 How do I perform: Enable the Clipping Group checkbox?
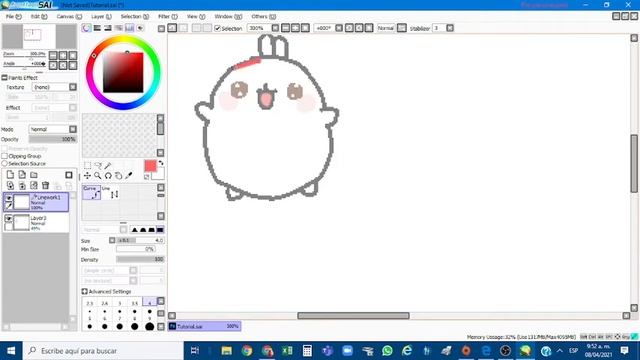(x=4, y=156)
